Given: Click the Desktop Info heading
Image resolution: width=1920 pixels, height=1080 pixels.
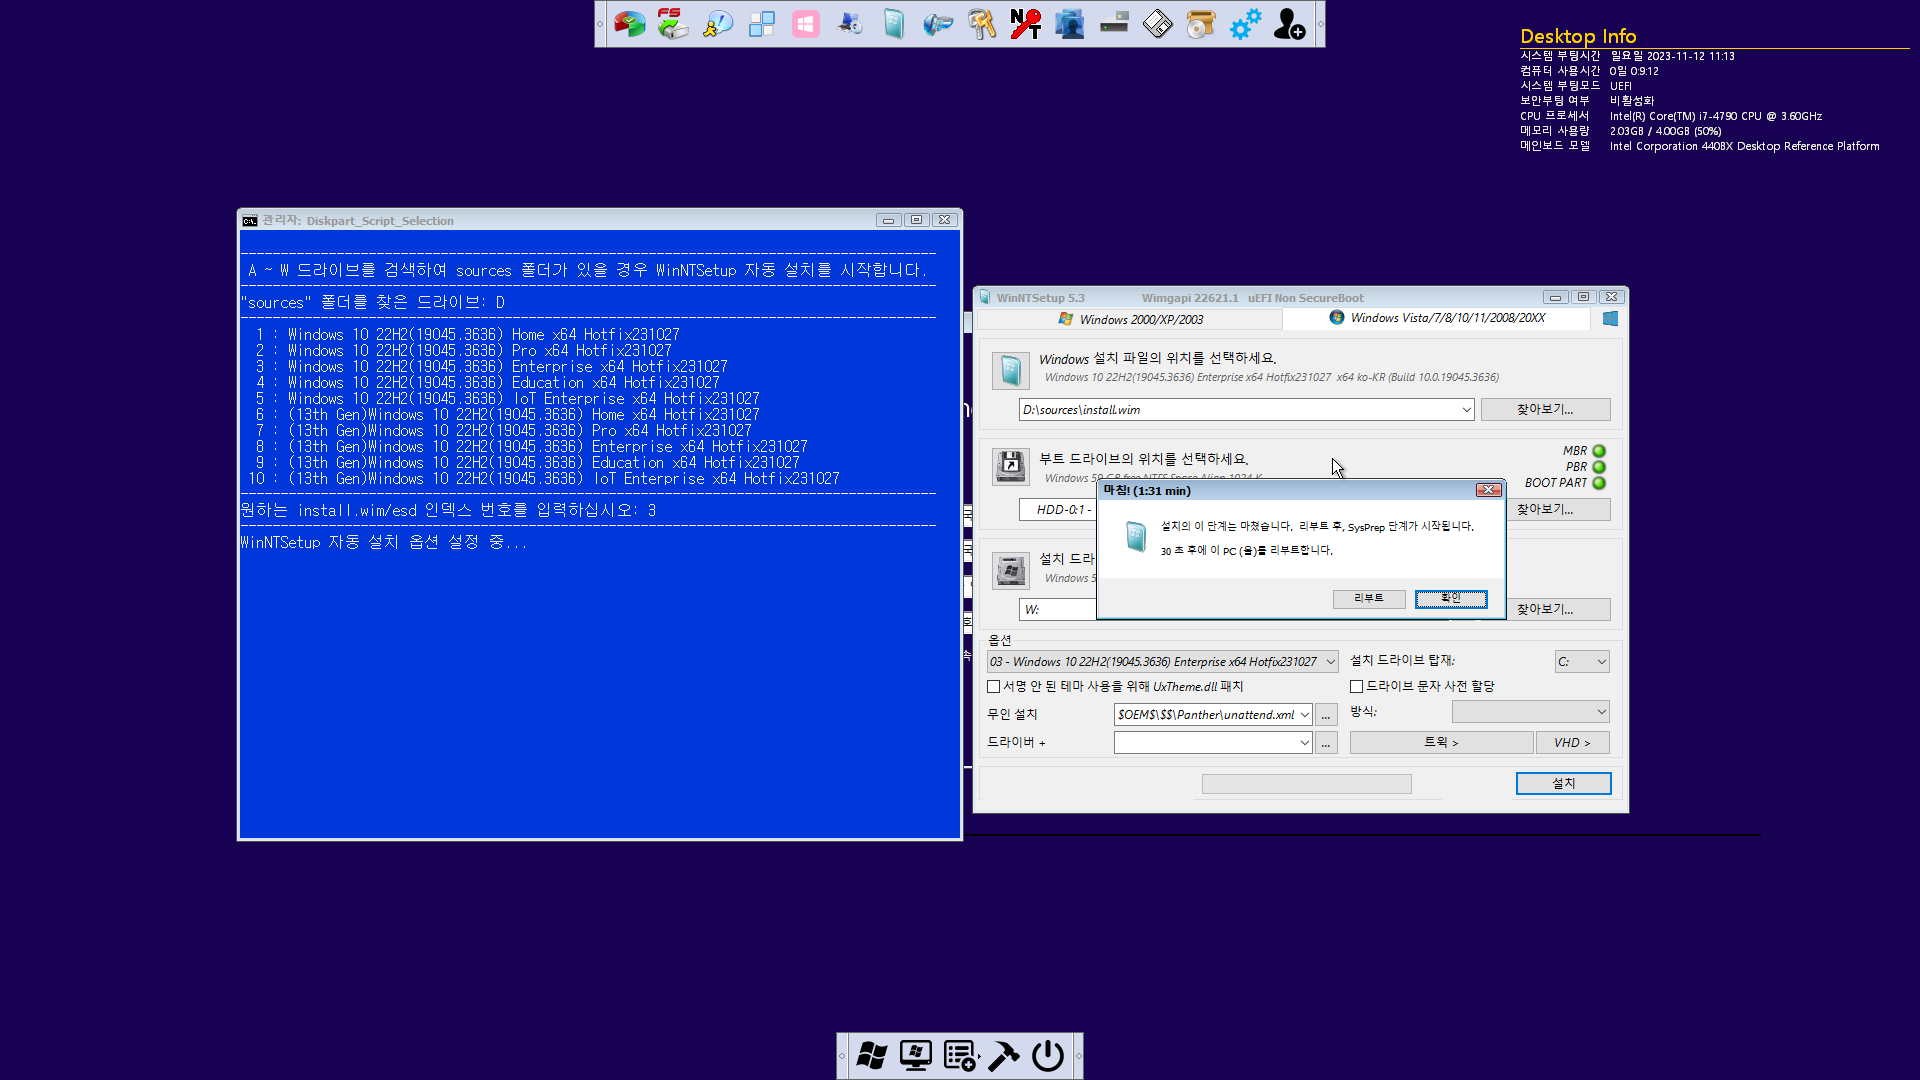Looking at the screenshot, I should pyautogui.click(x=1578, y=36).
